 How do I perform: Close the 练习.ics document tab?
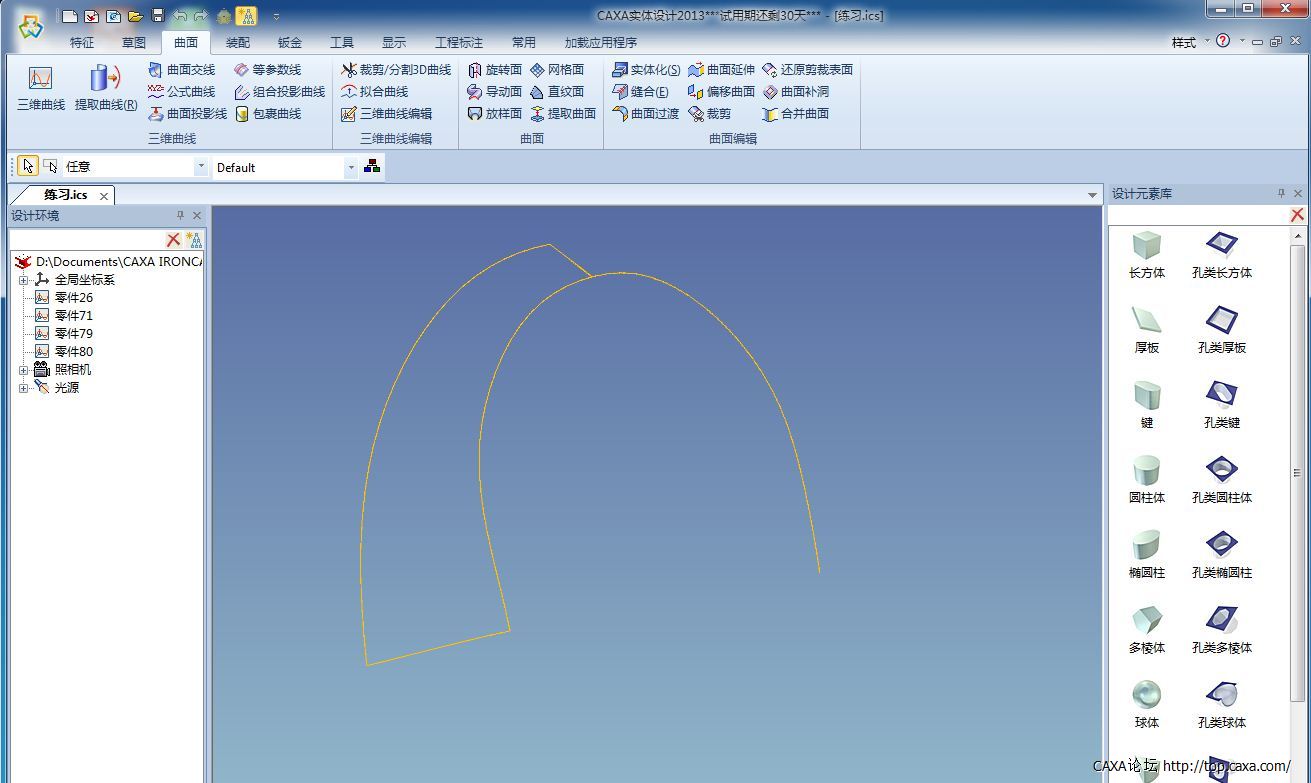point(104,196)
